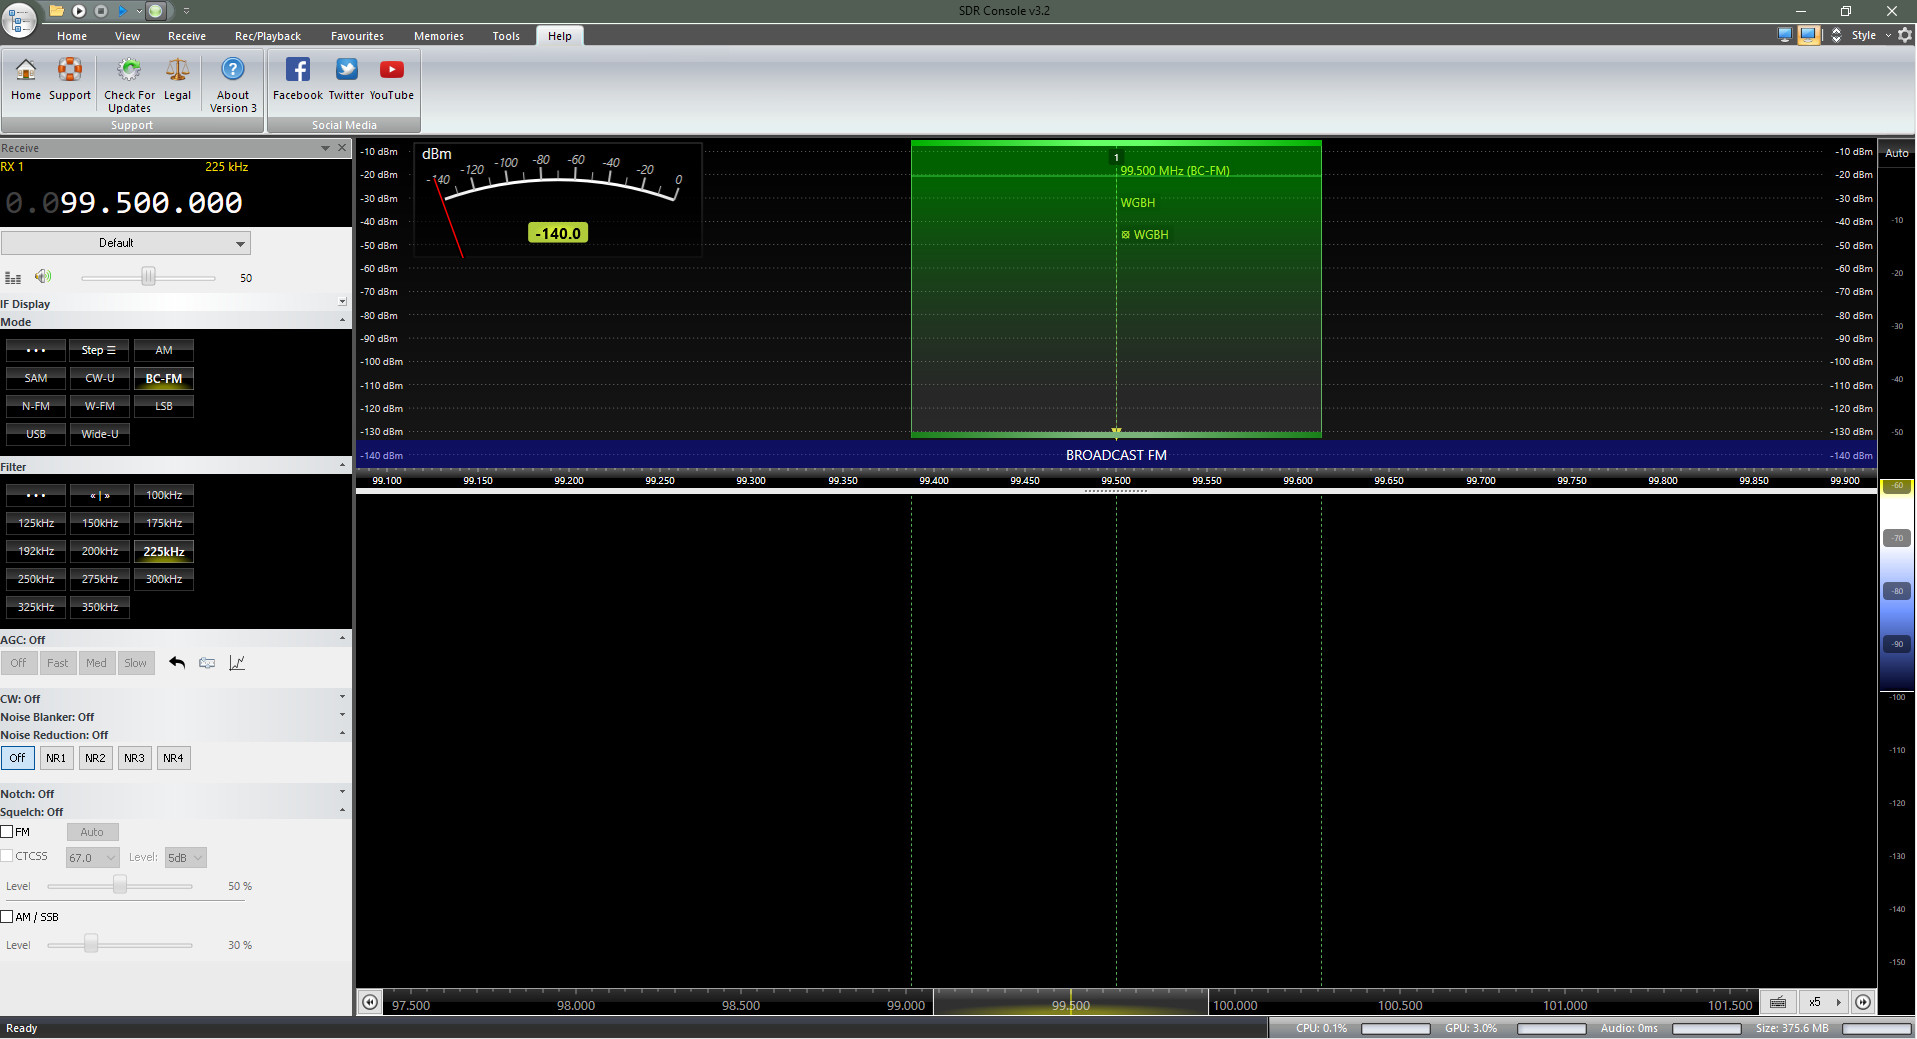The height and width of the screenshot is (1039, 1917).
Task: Click the Check For Updates icon
Action: click(129, 70)
